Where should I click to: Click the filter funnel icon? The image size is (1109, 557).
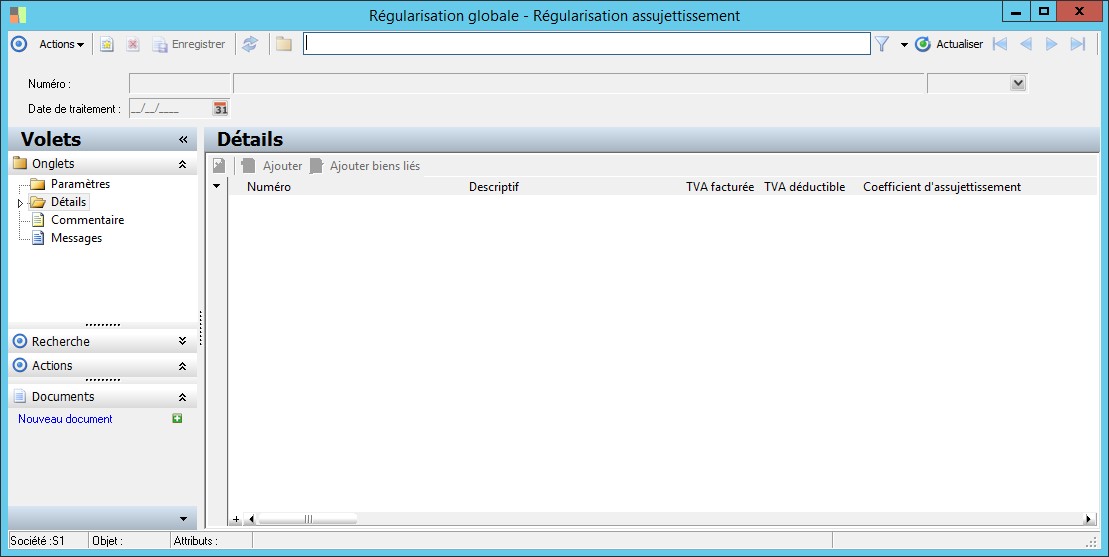coord(882,44)
